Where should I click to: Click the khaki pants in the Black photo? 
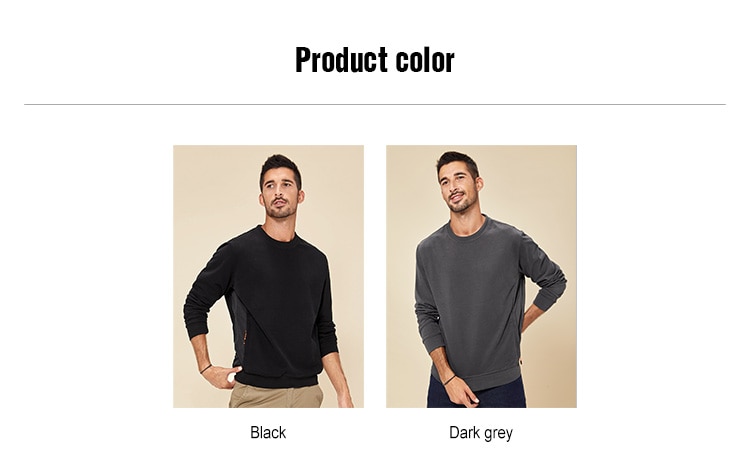click(276, 396)
